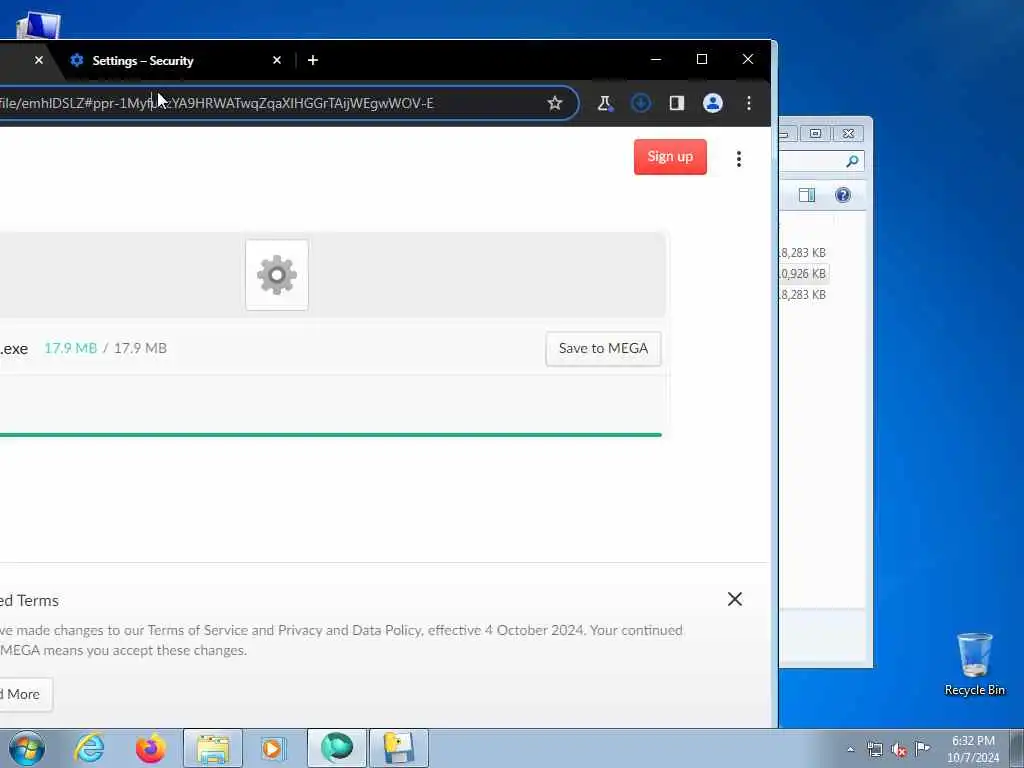Open Chrome three-dot menu
The height and width of the screenshot is (768, 1024).
(x=748, y=103)
